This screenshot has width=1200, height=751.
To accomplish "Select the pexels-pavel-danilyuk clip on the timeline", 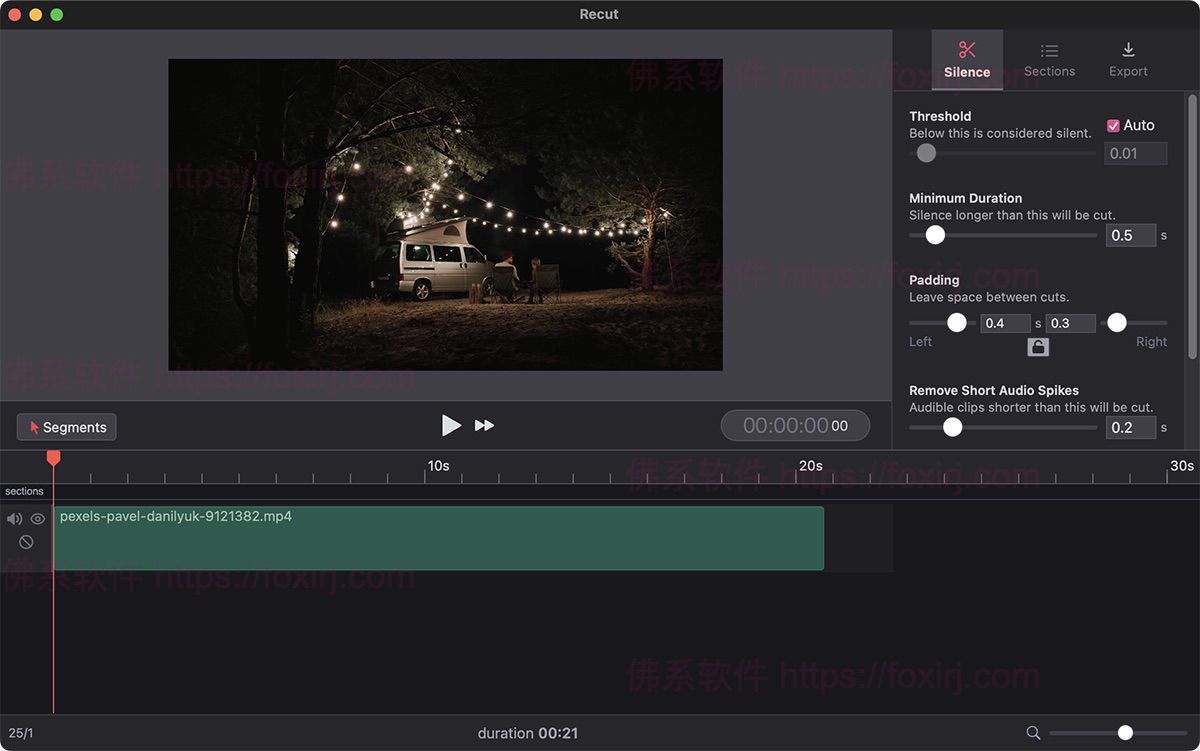I will (440, 538).
